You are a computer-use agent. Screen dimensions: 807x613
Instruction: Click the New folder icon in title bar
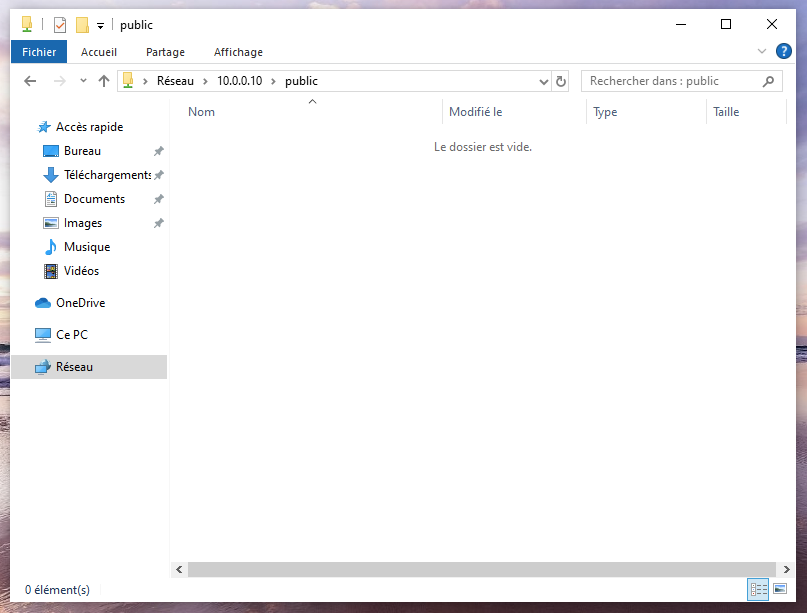pos(82,25)
